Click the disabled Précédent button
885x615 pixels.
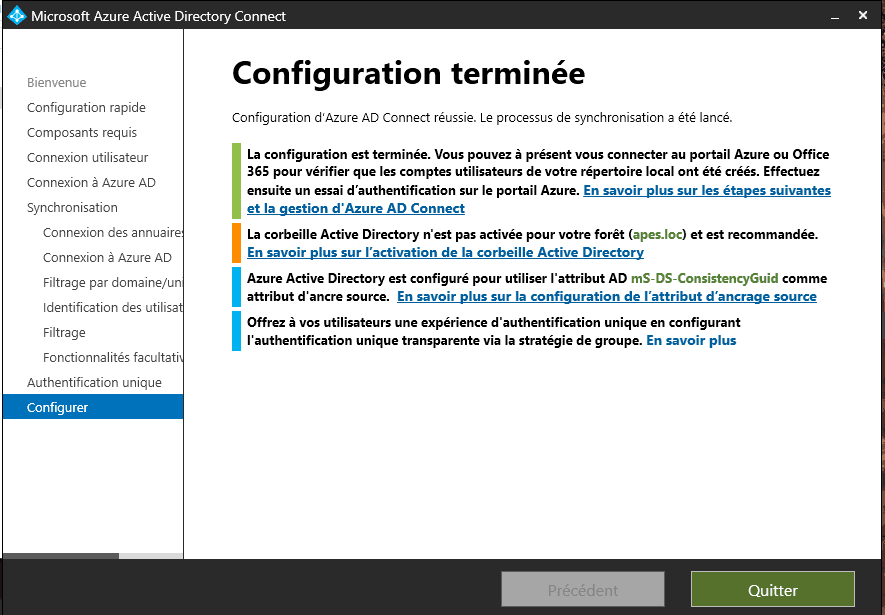point(583,590)
